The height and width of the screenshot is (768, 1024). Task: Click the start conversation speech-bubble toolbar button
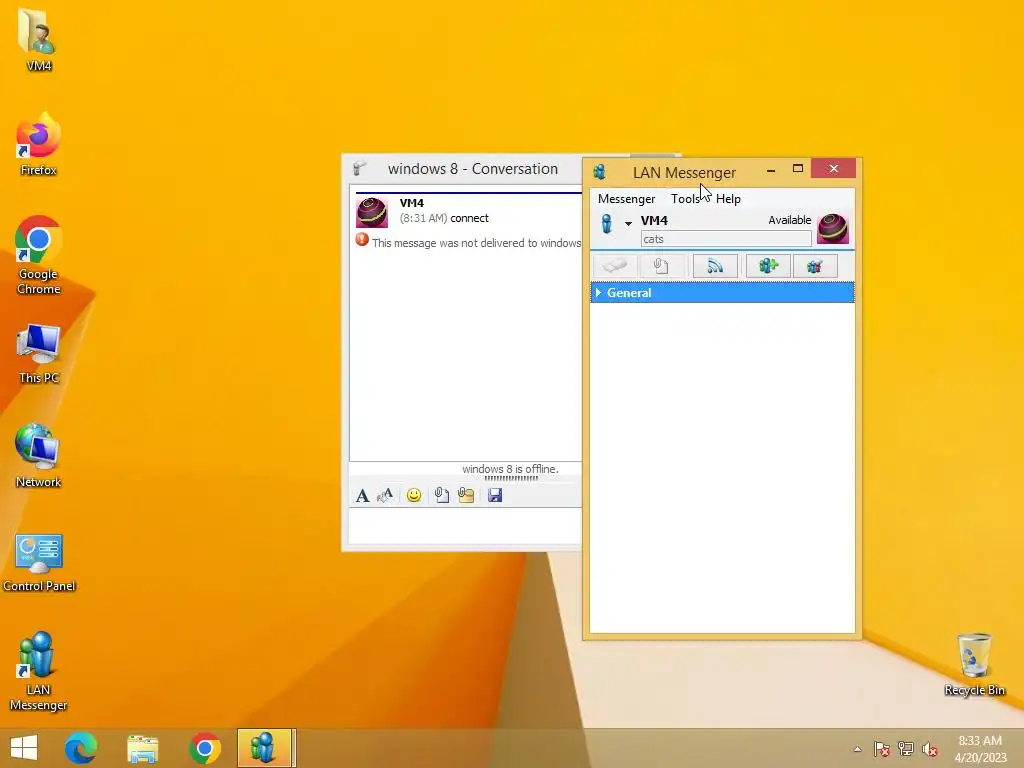click(615, 266)
